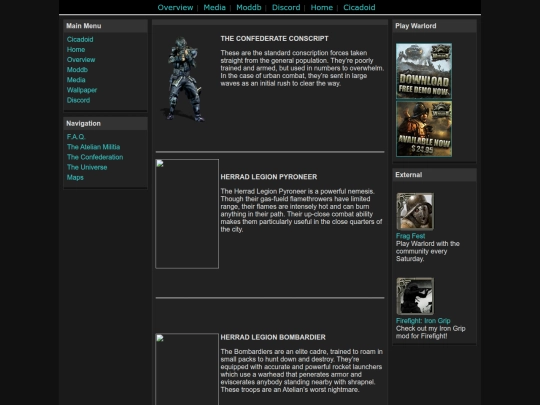Image resolution: width=540 pixels, height=405 pixels.
Task: Open the F.A.Q. navigation link
Action: click(76, 137)
